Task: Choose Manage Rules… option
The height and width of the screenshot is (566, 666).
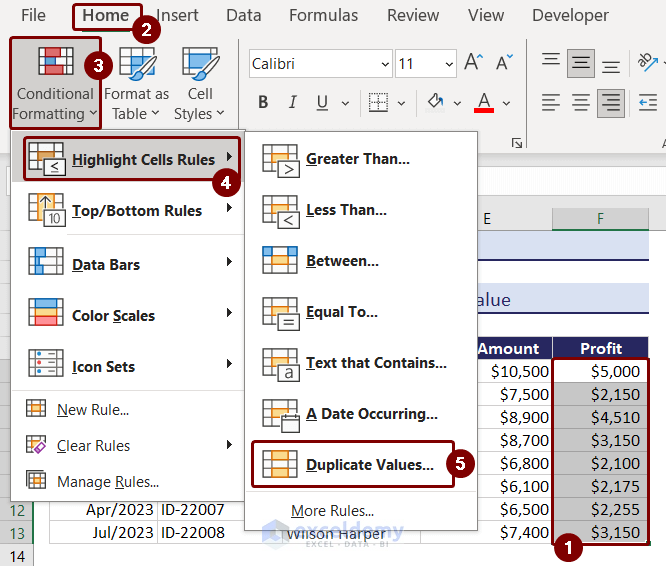Action: [x=127, y=482]
